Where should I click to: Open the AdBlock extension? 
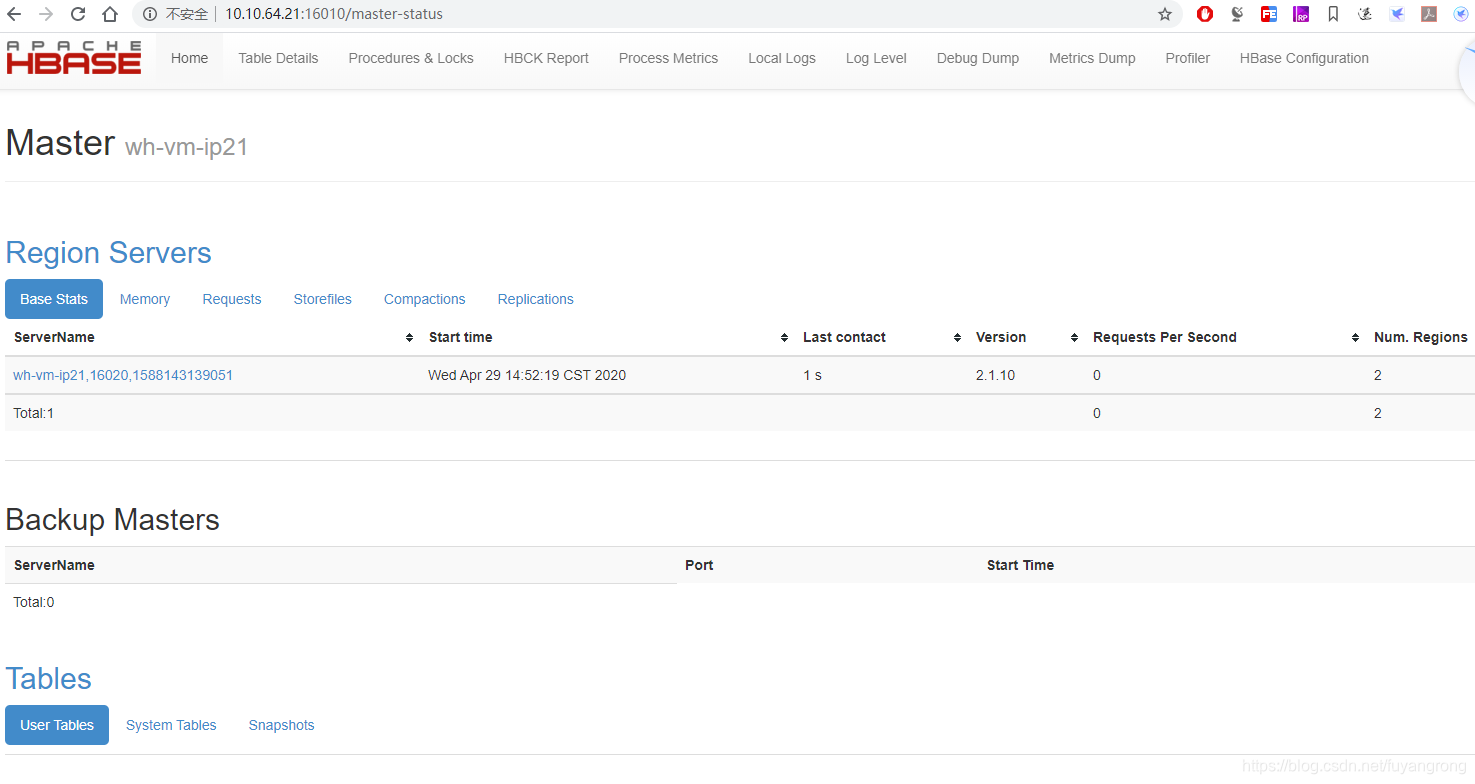point(1205,14)
